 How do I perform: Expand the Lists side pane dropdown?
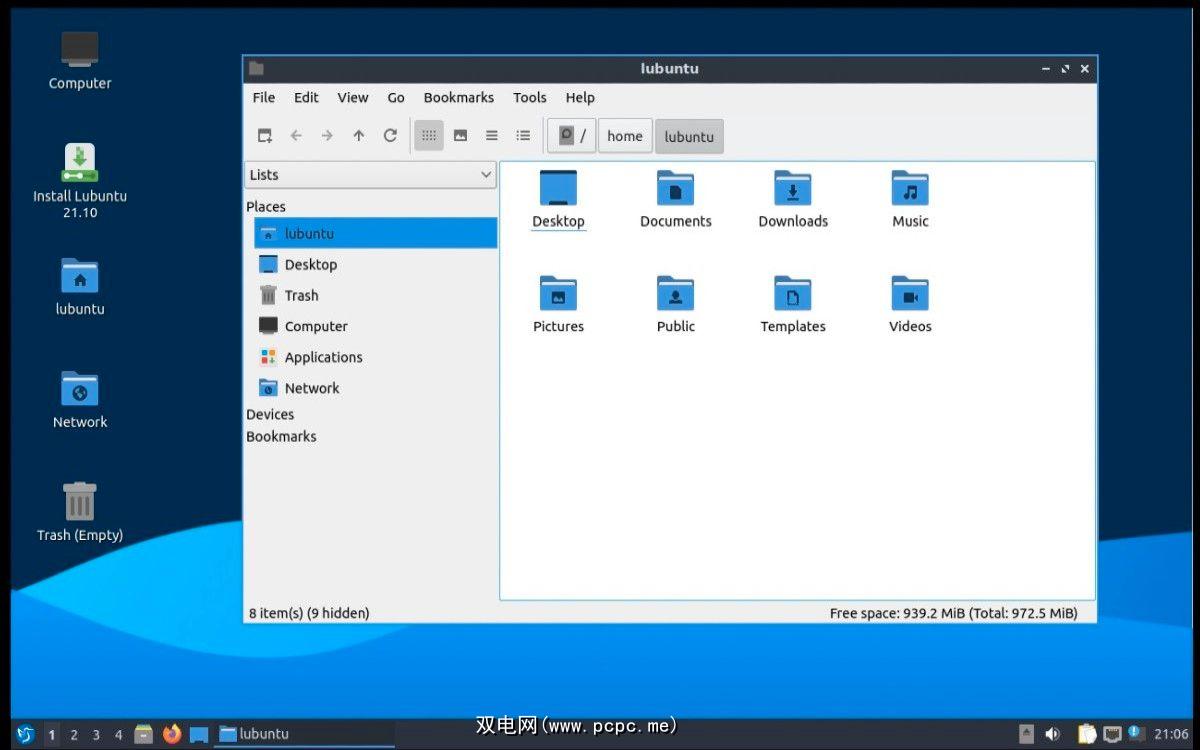click(x=370, y=175)
